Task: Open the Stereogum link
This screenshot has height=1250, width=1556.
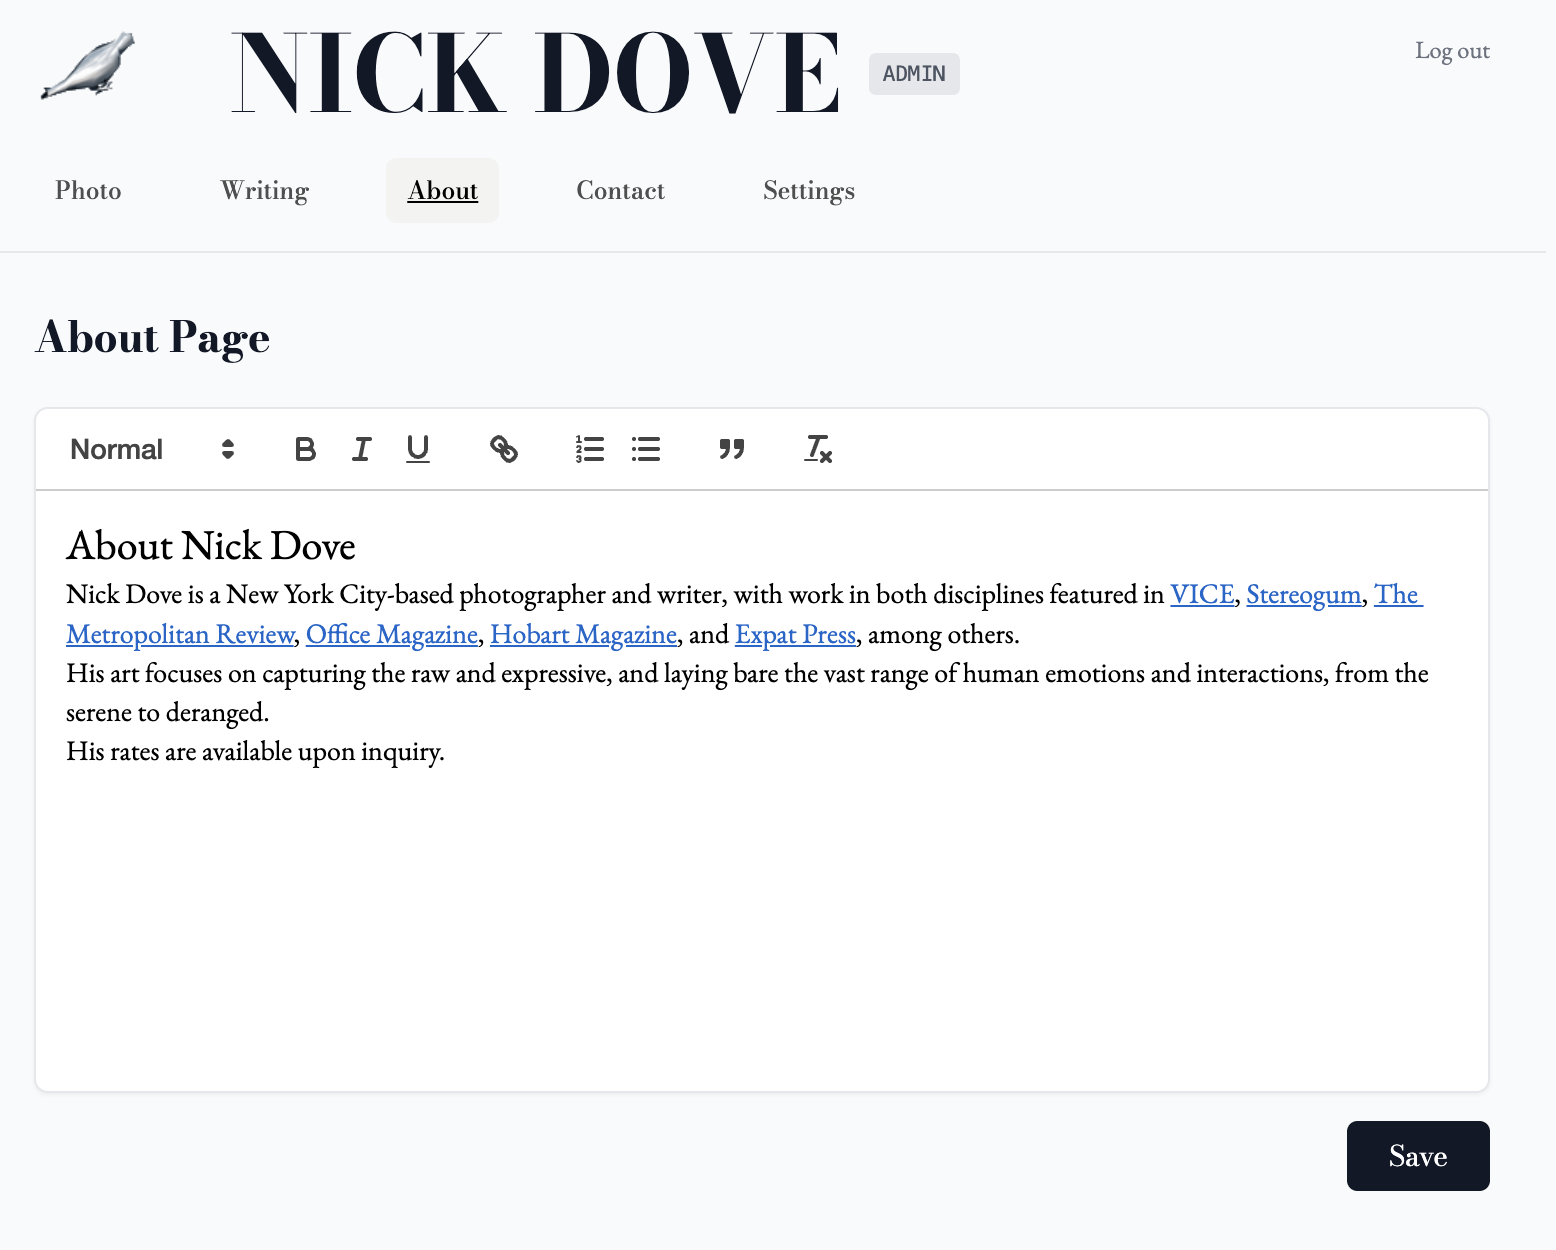Action: point(1304,594)
